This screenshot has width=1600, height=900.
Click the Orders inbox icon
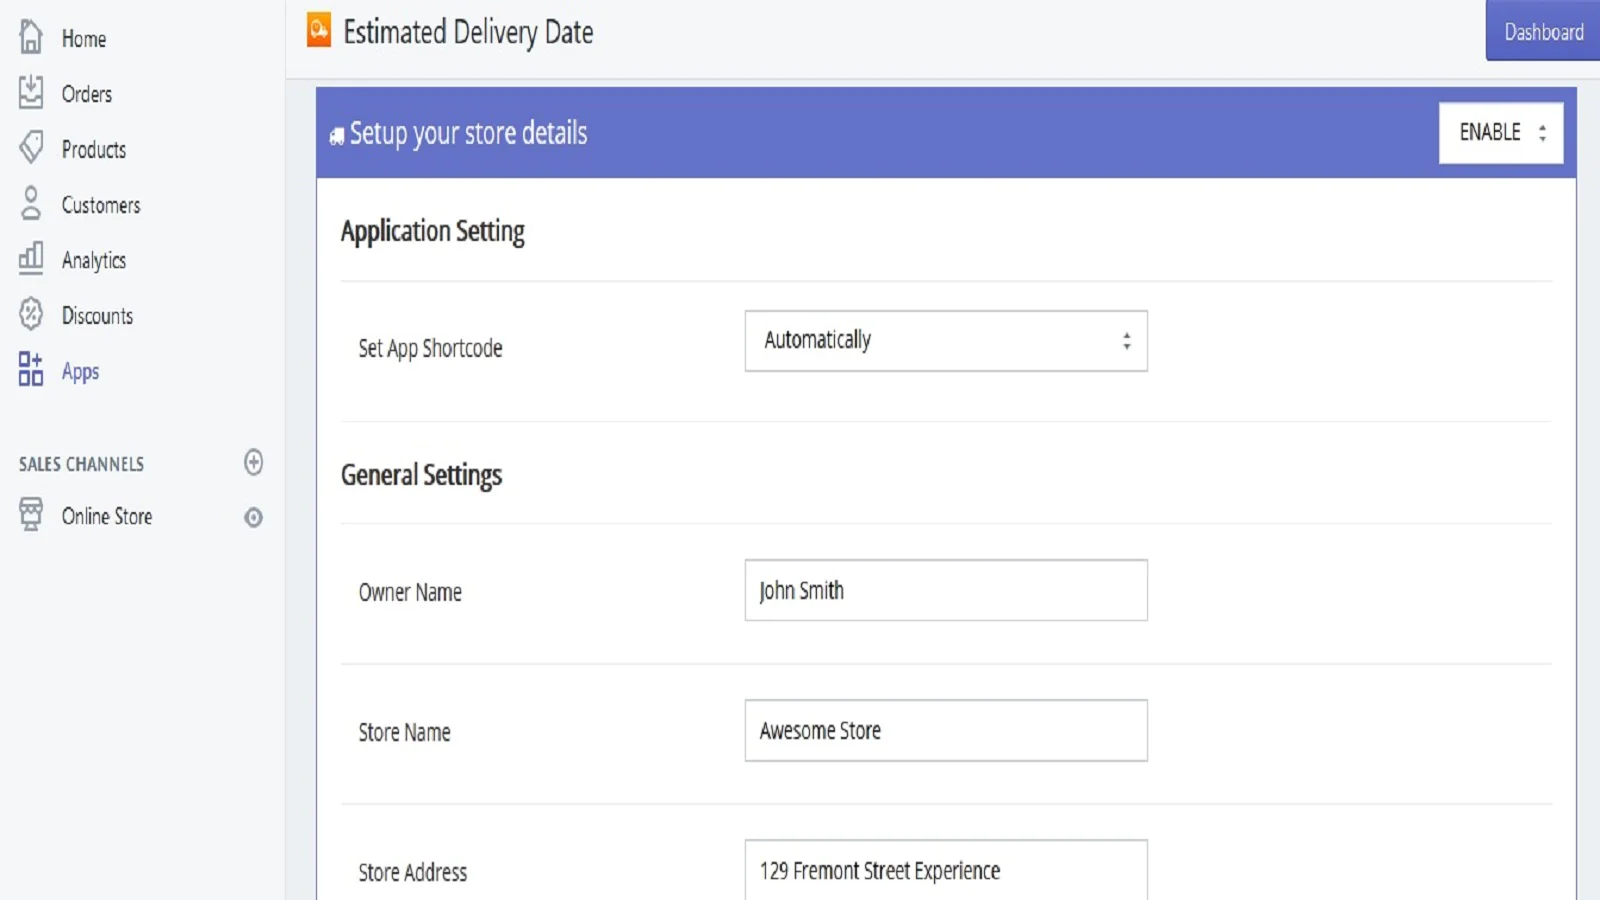click(x=31, y=92)
